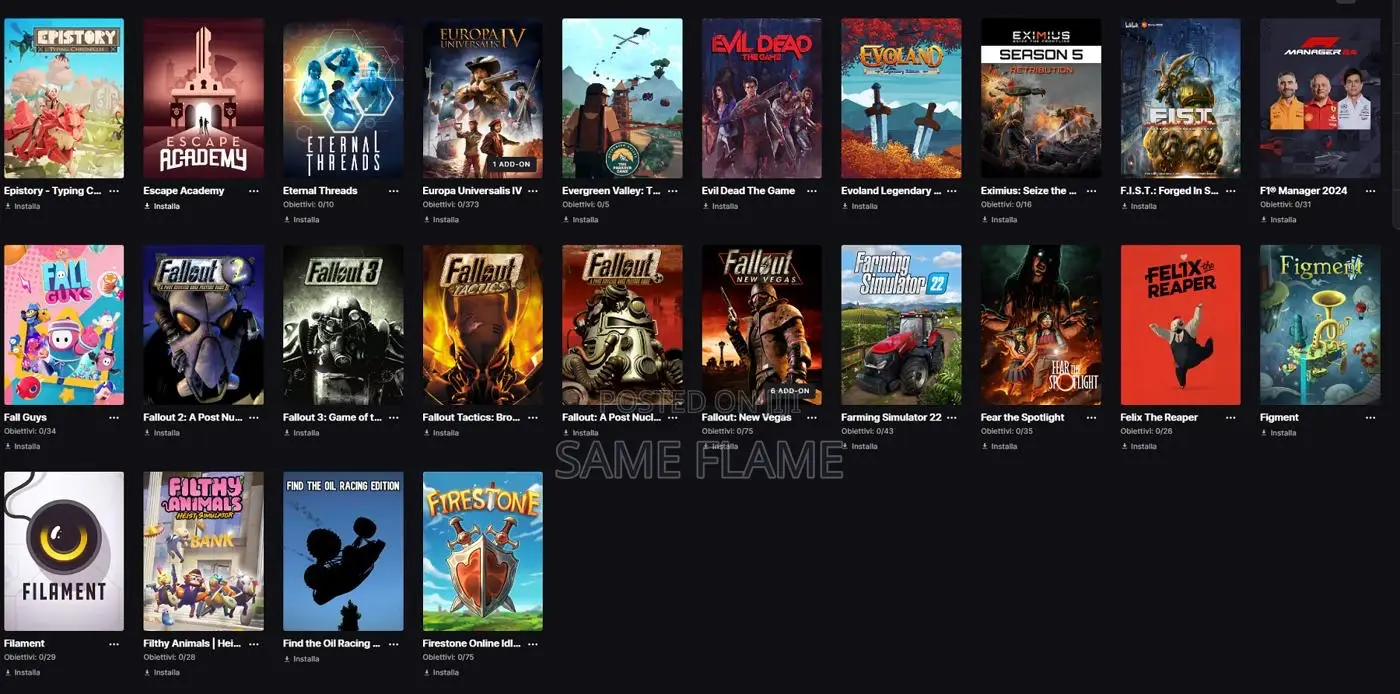
Task: Install Europa Universalis IV
Action: point(441,220)
